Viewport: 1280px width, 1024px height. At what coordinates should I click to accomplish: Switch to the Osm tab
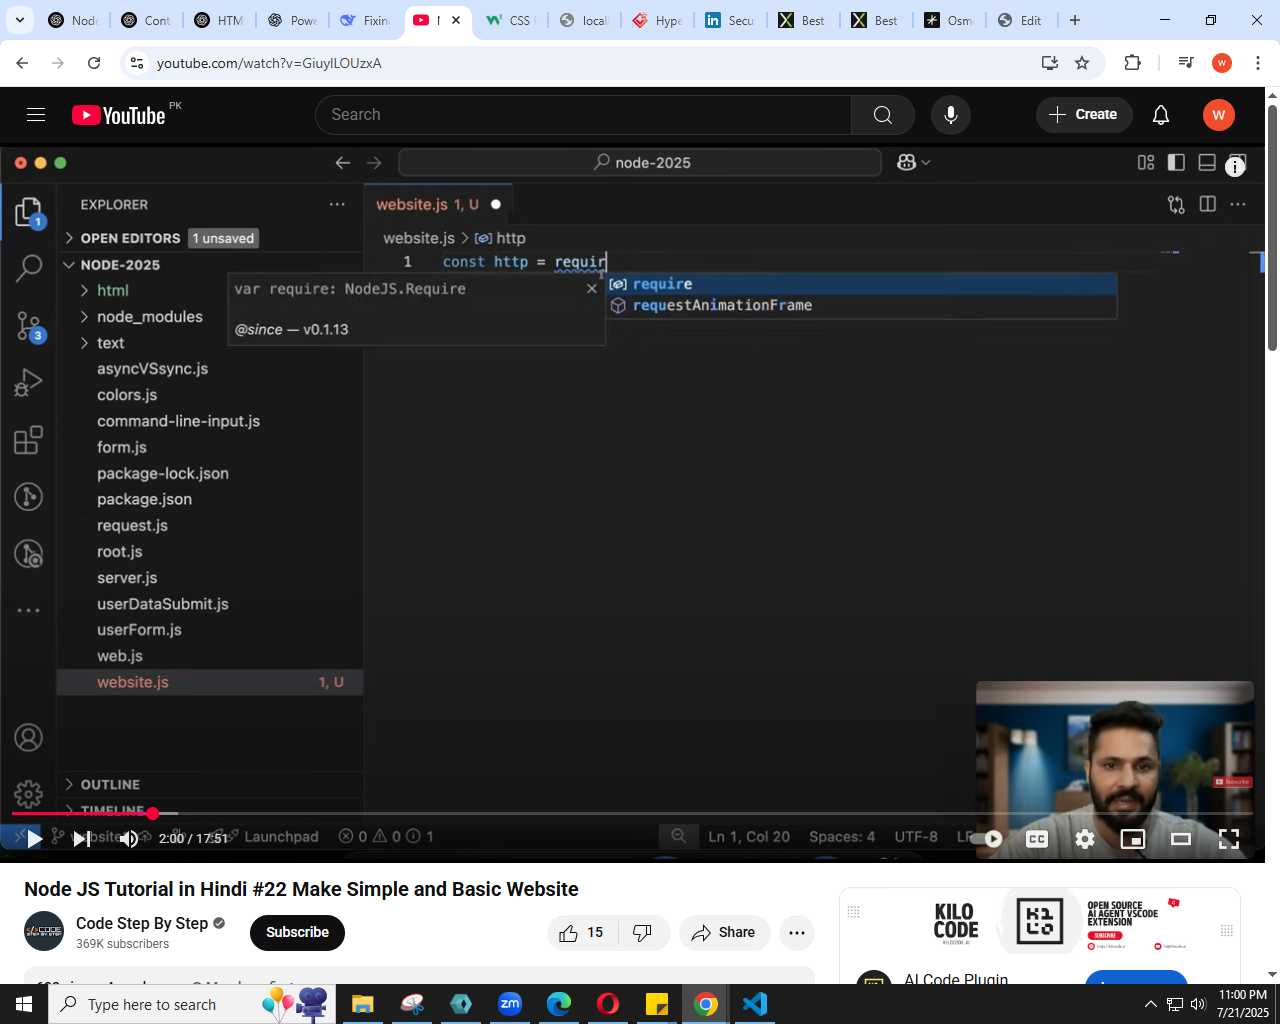click(949, 20)
